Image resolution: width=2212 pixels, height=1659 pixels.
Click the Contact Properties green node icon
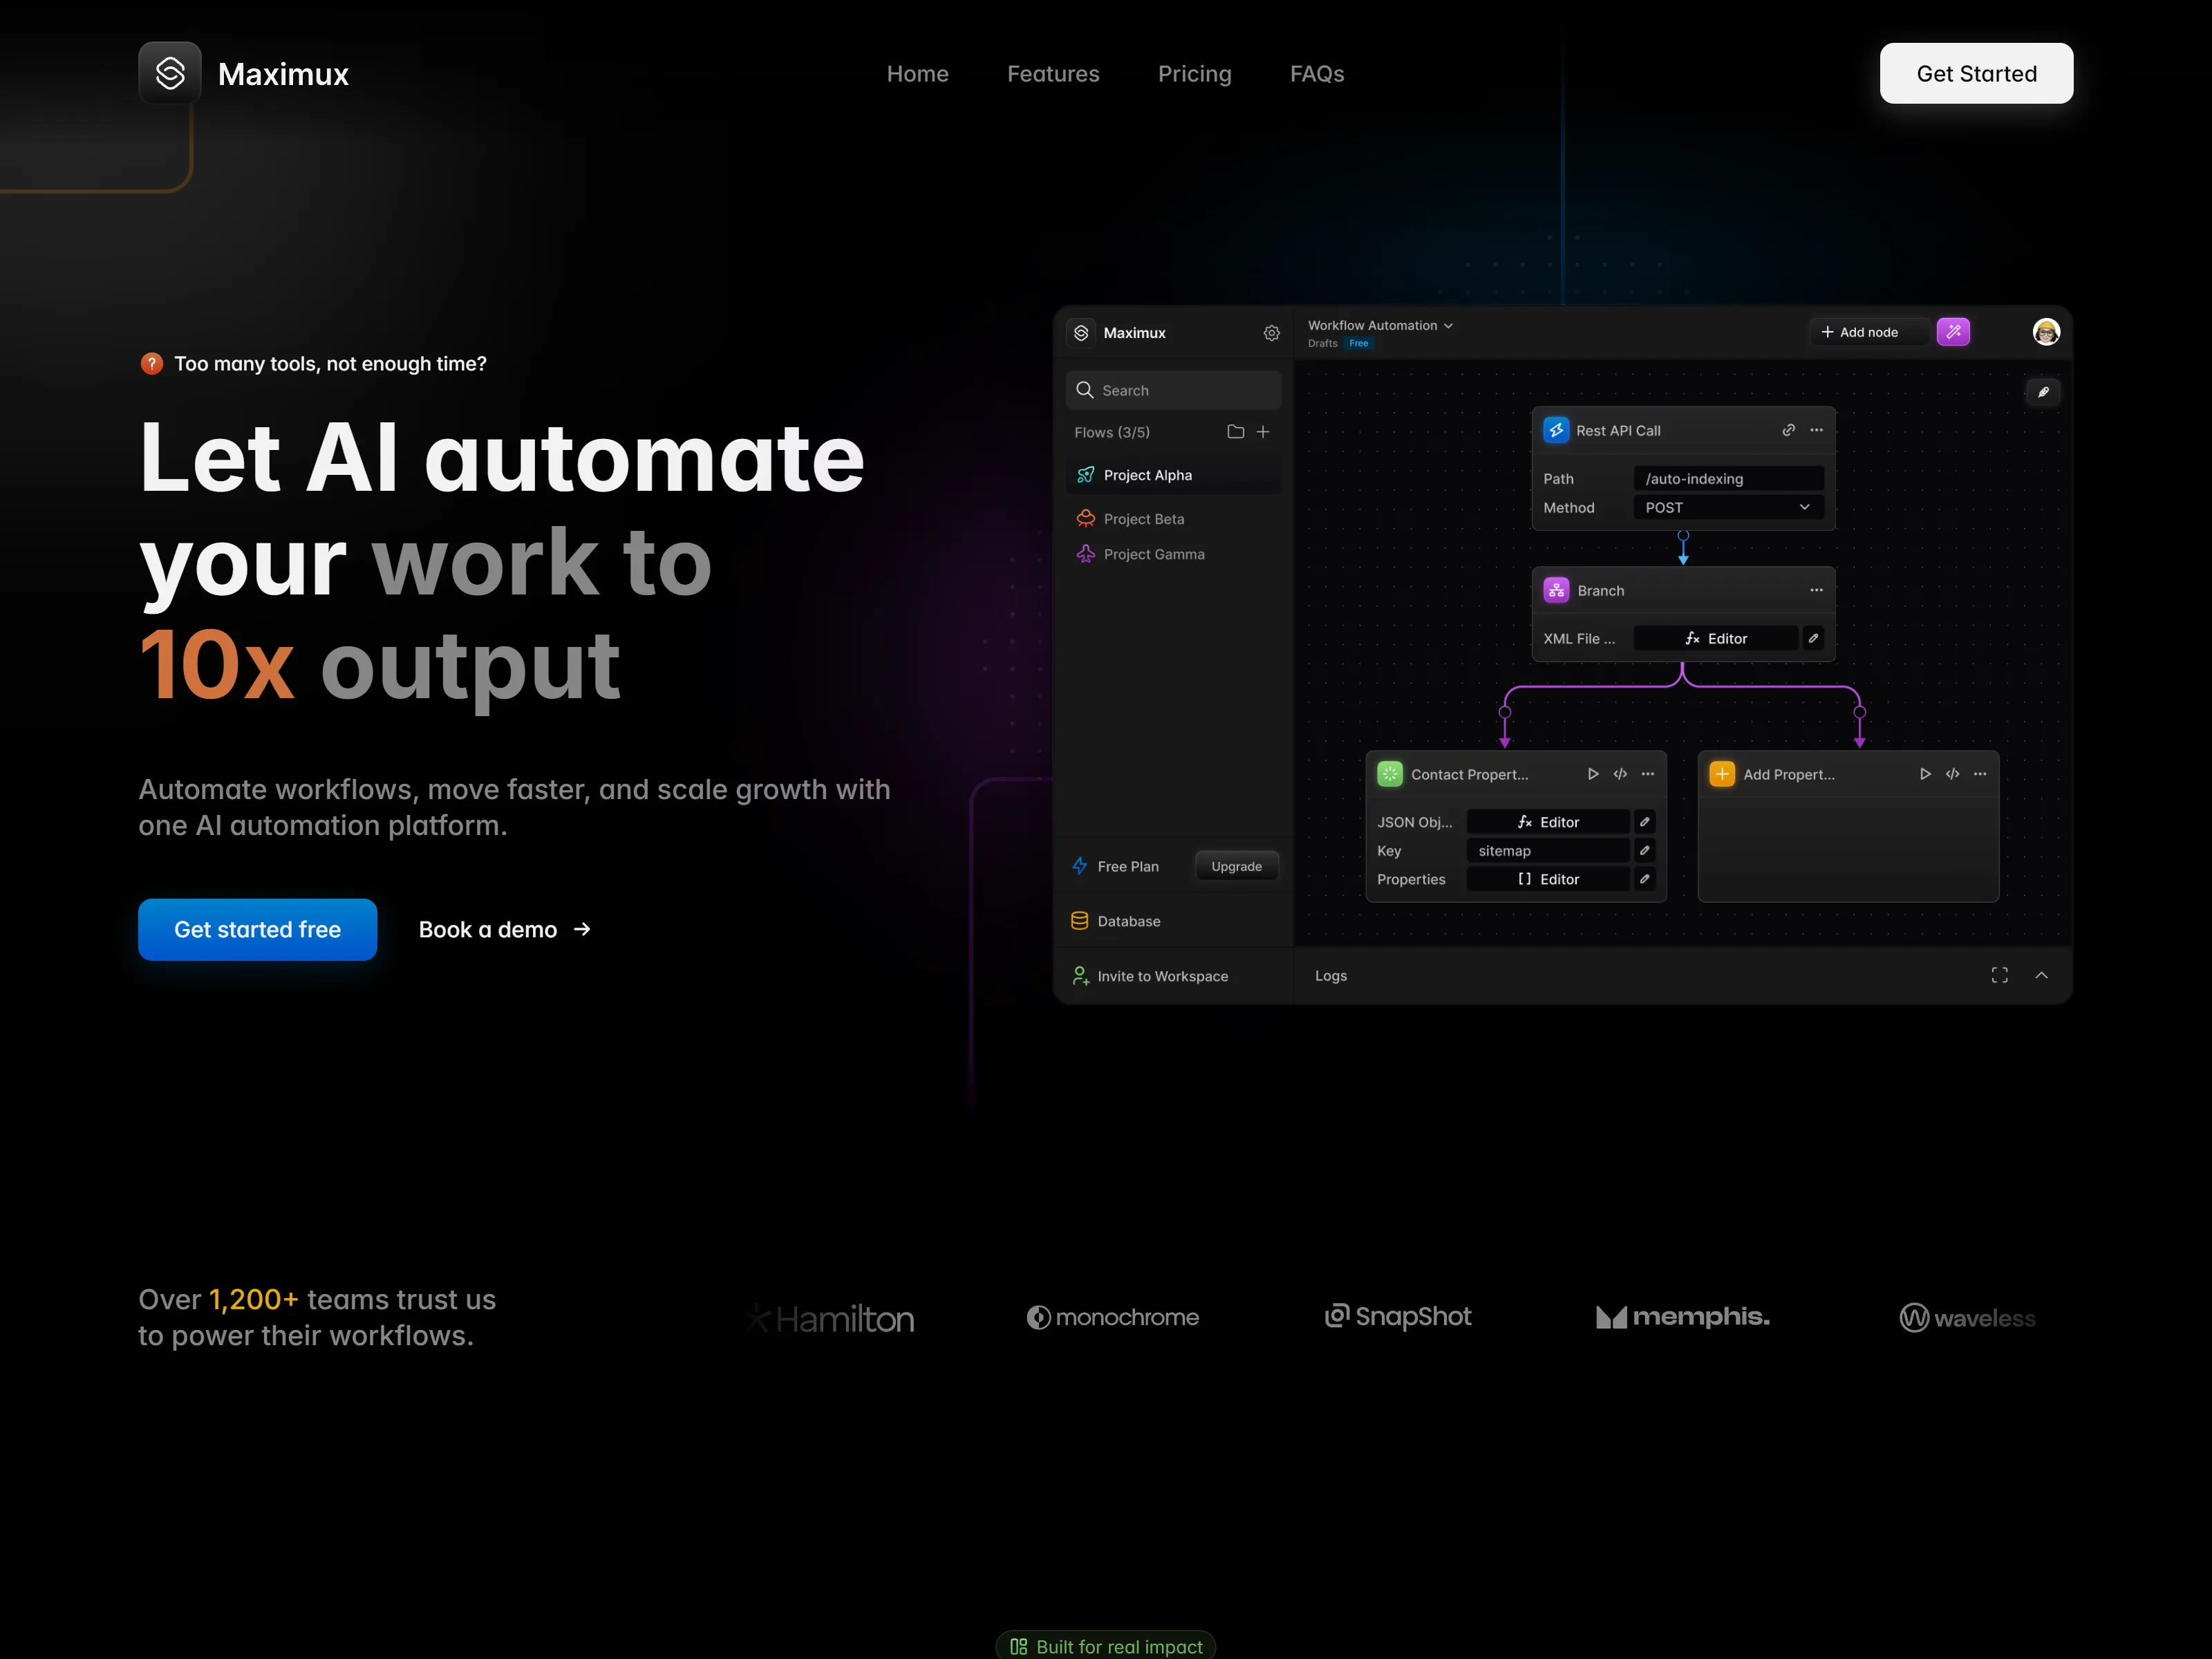click(1389, 774)
